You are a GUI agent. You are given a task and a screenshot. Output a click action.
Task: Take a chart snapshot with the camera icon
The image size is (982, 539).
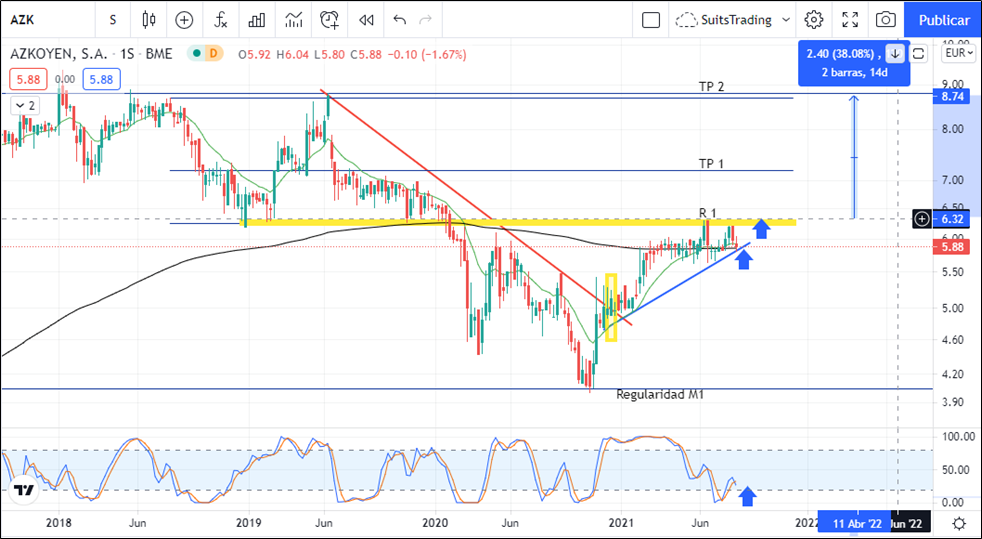tap(885, 19)
